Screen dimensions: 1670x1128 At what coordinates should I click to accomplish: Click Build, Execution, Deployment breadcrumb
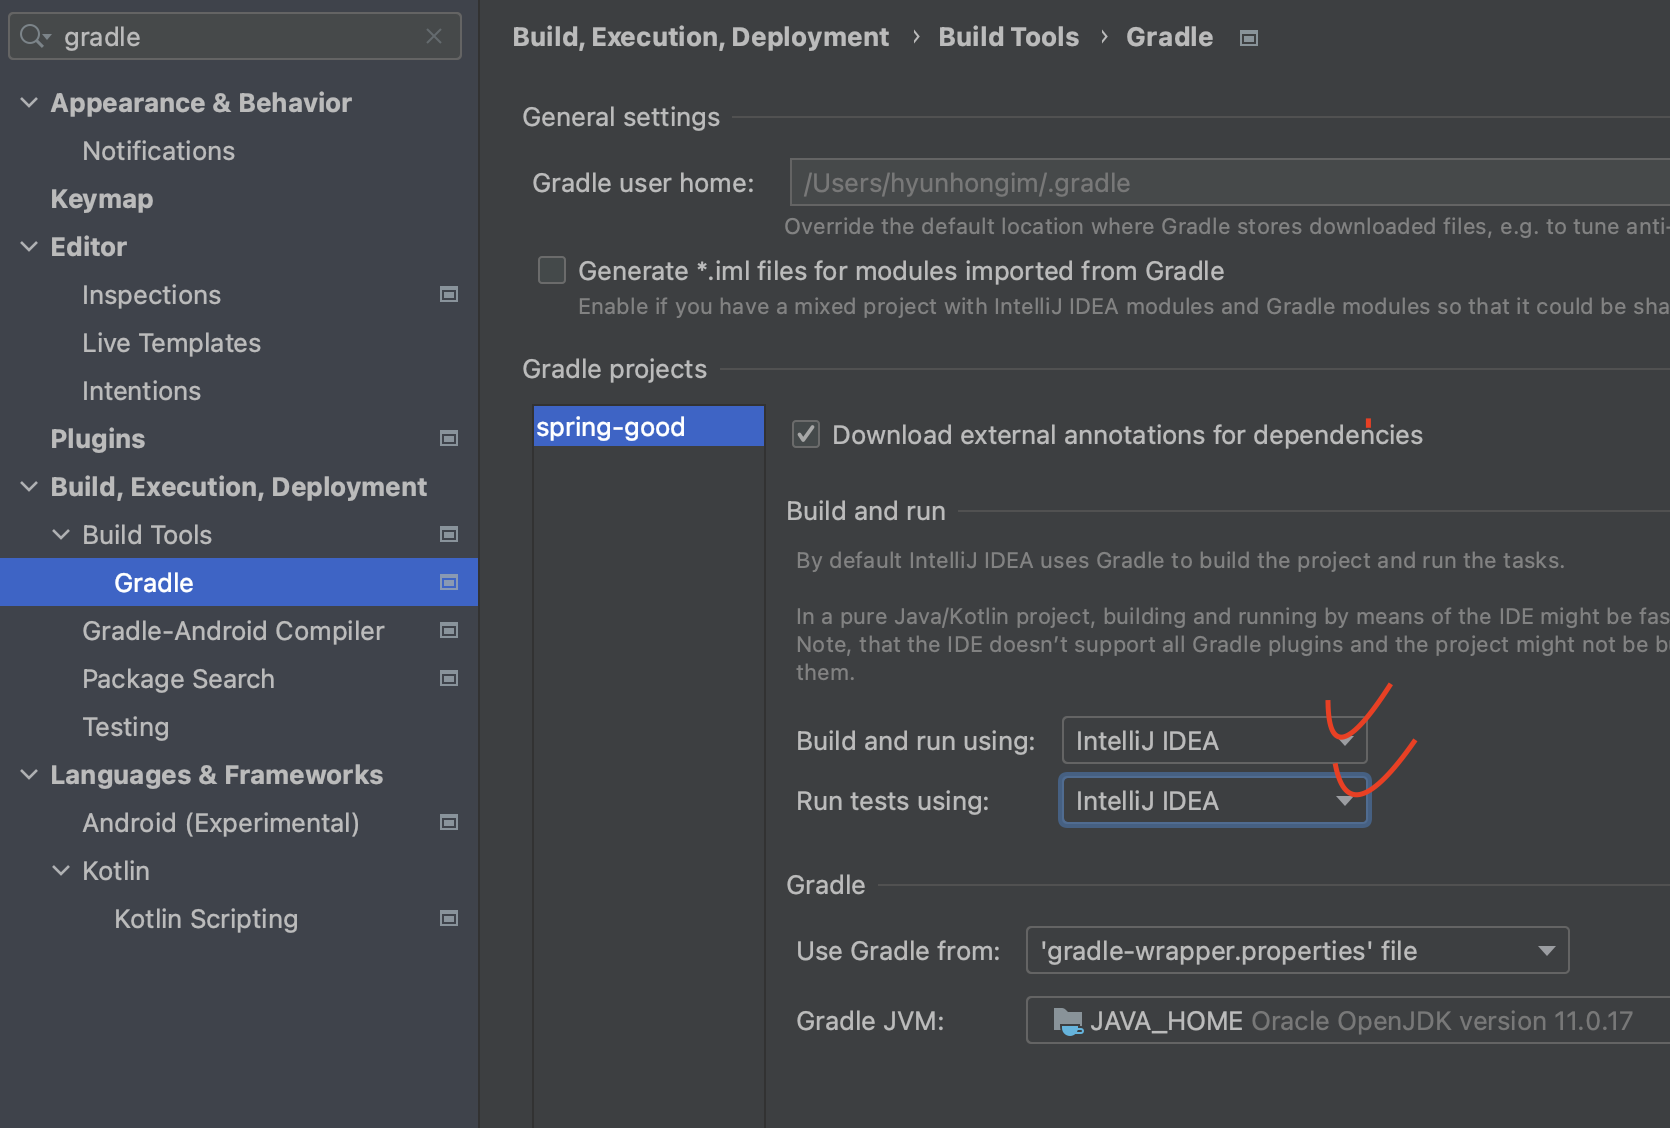(x=700, y=37)
